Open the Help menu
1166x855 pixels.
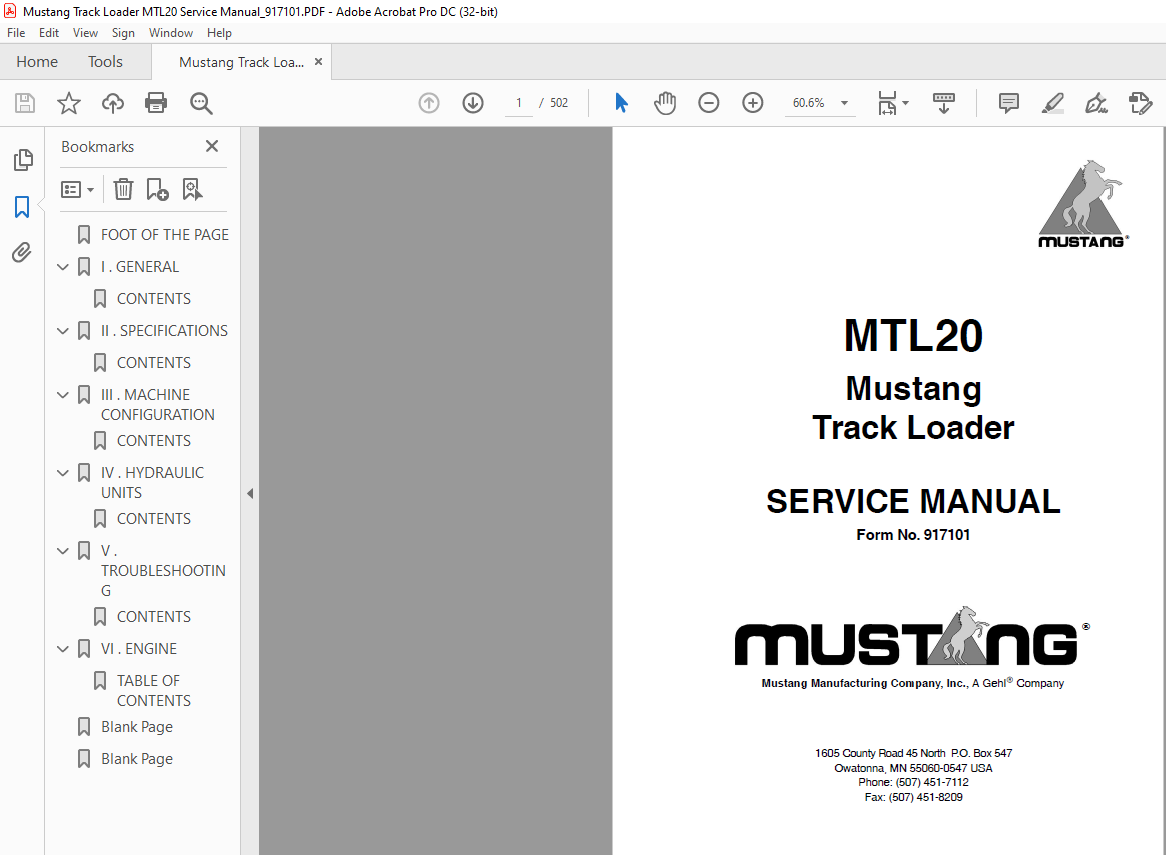point(219,33)
